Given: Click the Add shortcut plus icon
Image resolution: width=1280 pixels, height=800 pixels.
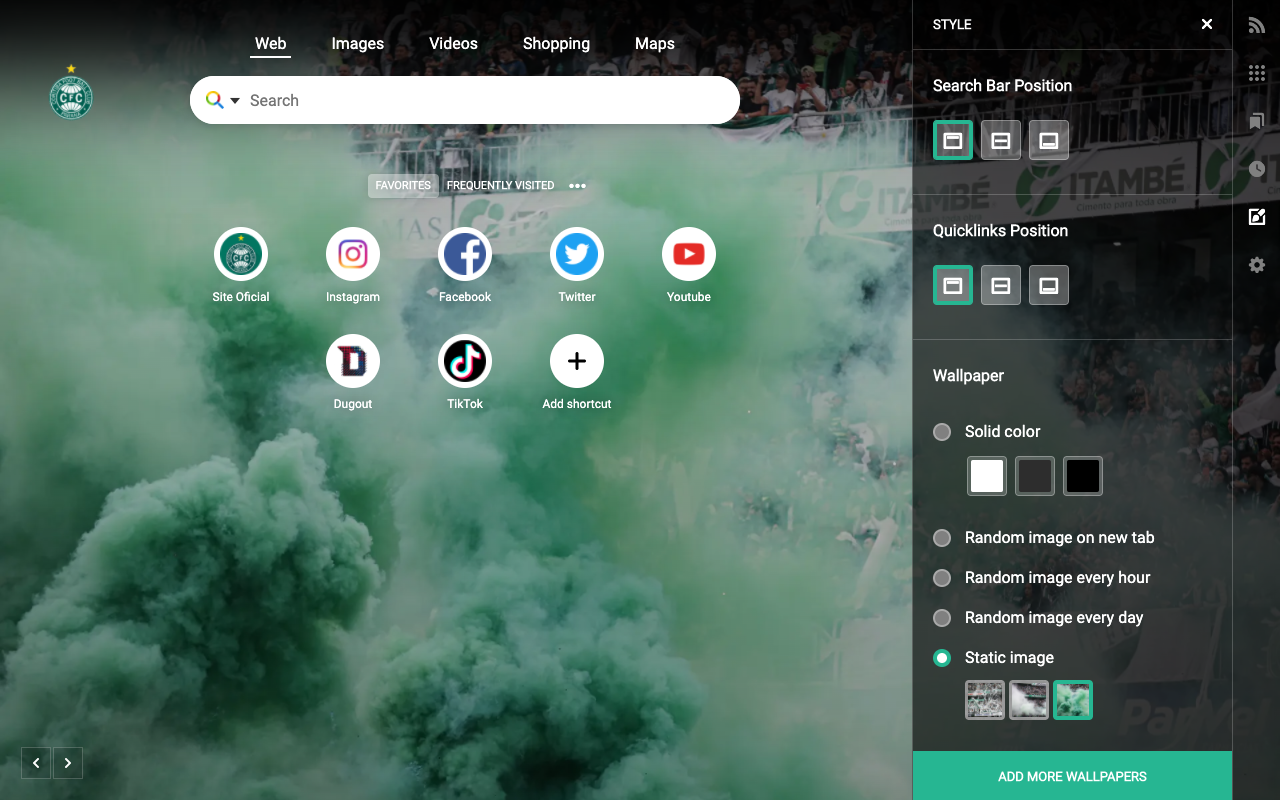Looking at the screenshot, I should (x=577, y=361).
